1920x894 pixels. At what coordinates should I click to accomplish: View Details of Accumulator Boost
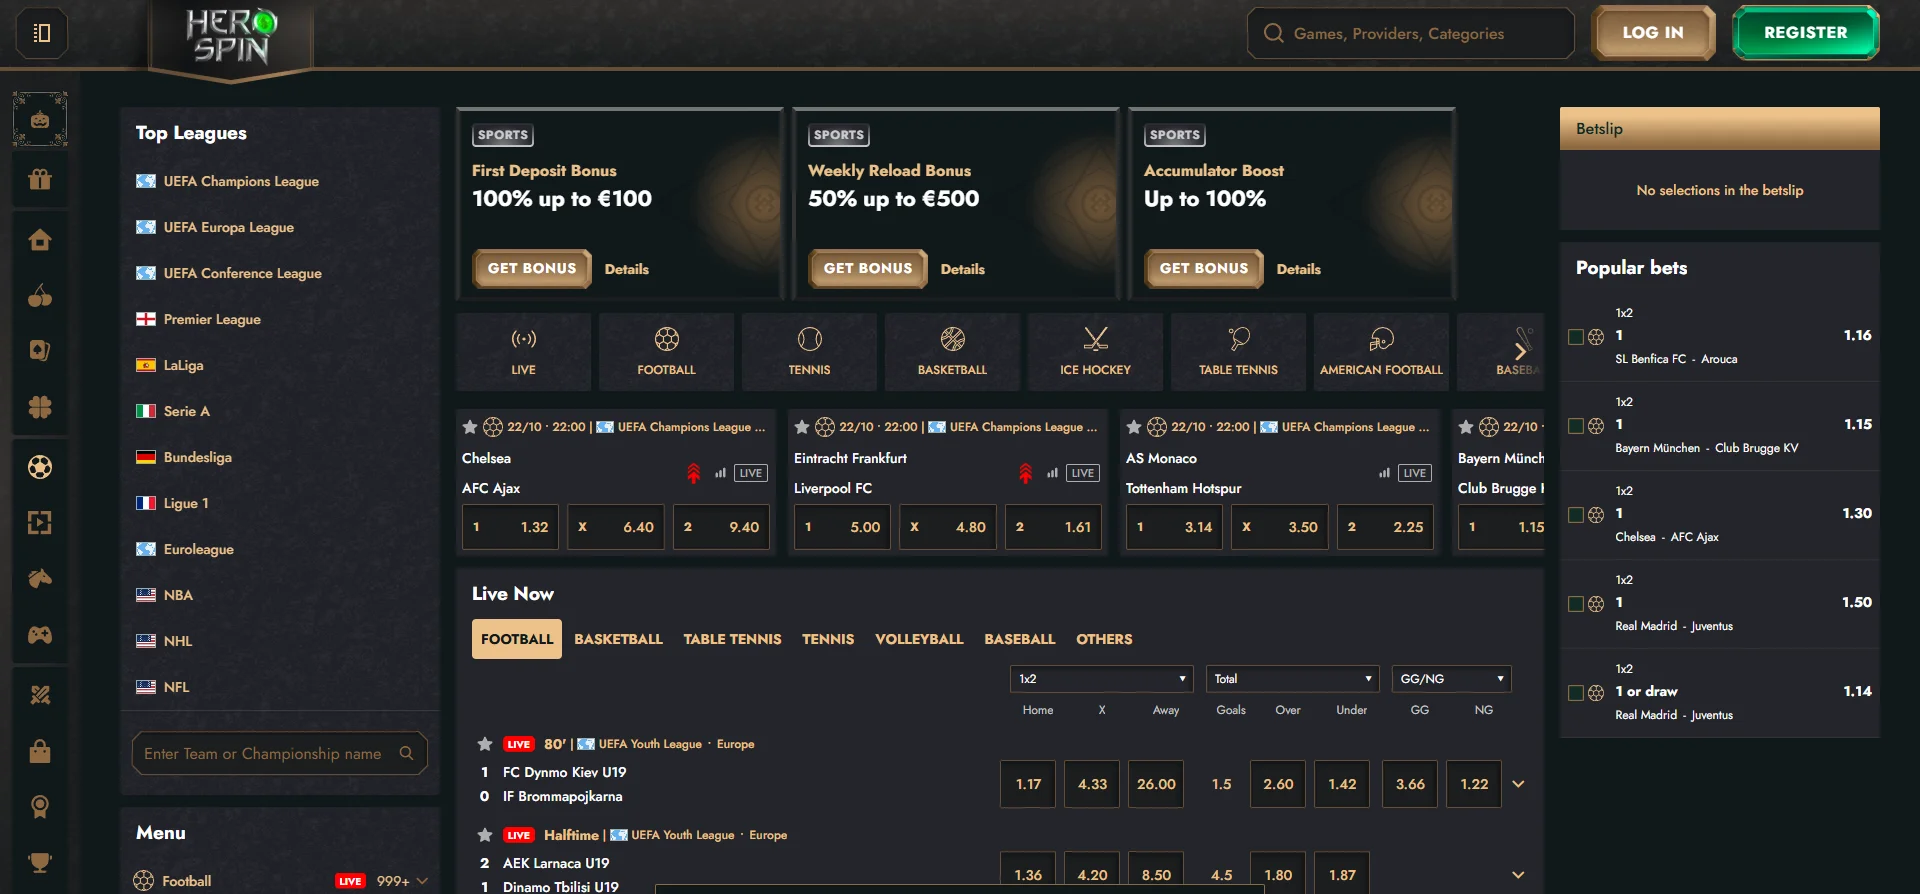(x=1298, y=269)
